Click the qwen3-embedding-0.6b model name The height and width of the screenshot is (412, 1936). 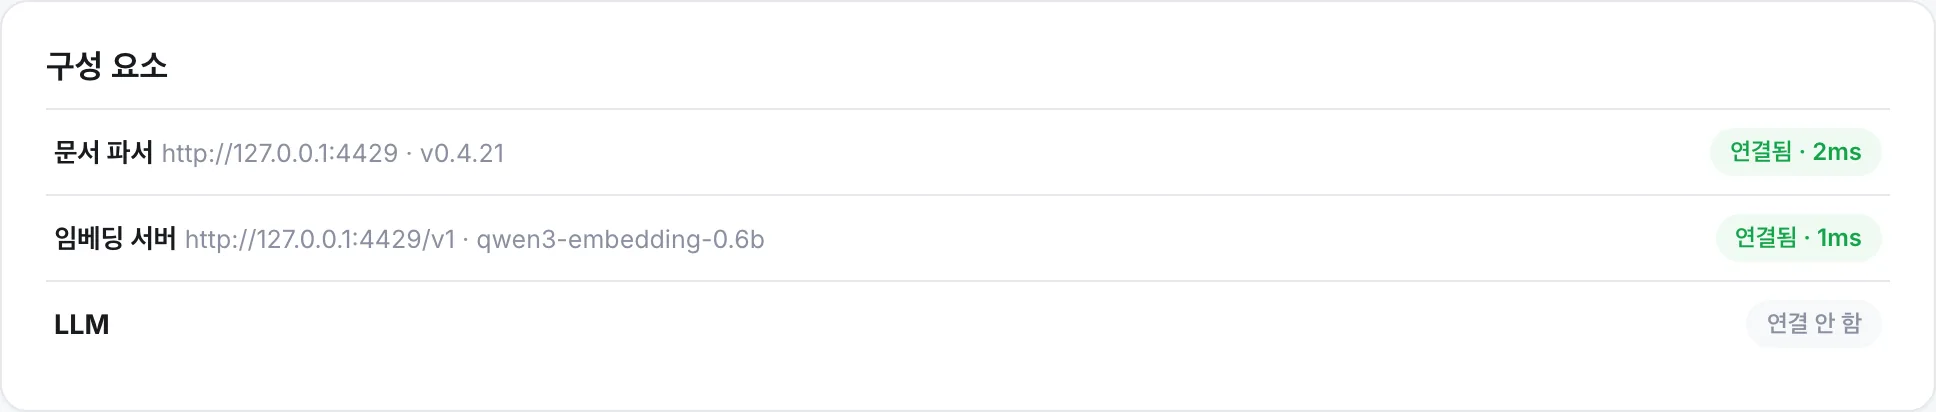point(620,239)
